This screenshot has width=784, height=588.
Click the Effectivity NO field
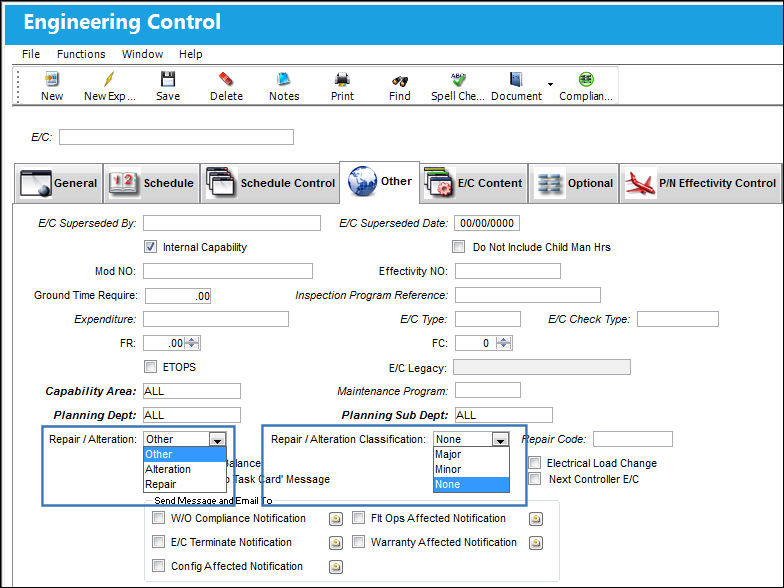click(508, 271)
